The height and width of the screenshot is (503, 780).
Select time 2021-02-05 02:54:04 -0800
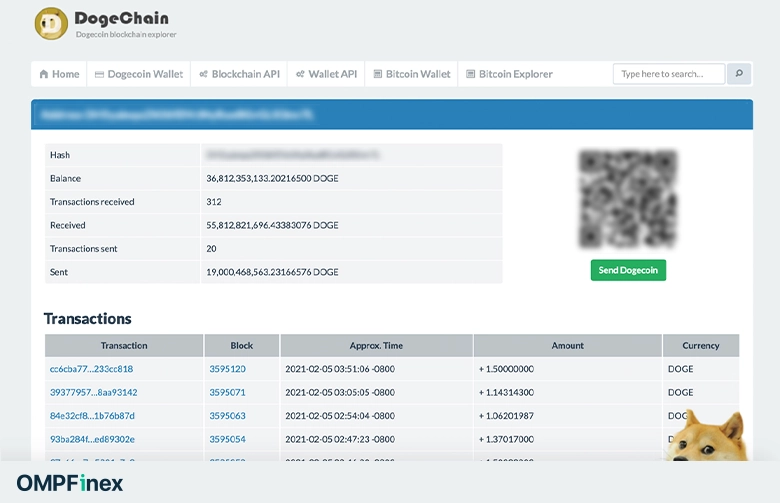click(340, 416)
